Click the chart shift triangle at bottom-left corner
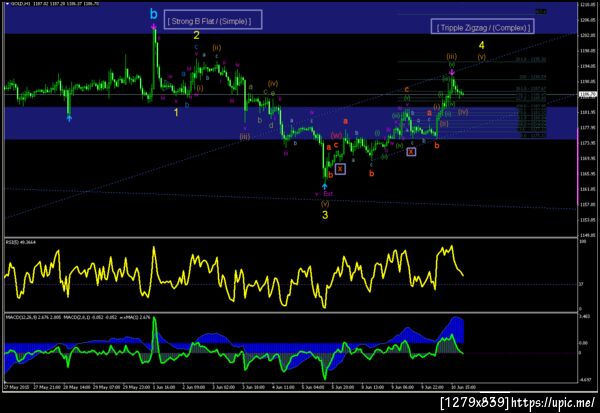The height and width of the screenshot is (413, 600). coord(5,382)
